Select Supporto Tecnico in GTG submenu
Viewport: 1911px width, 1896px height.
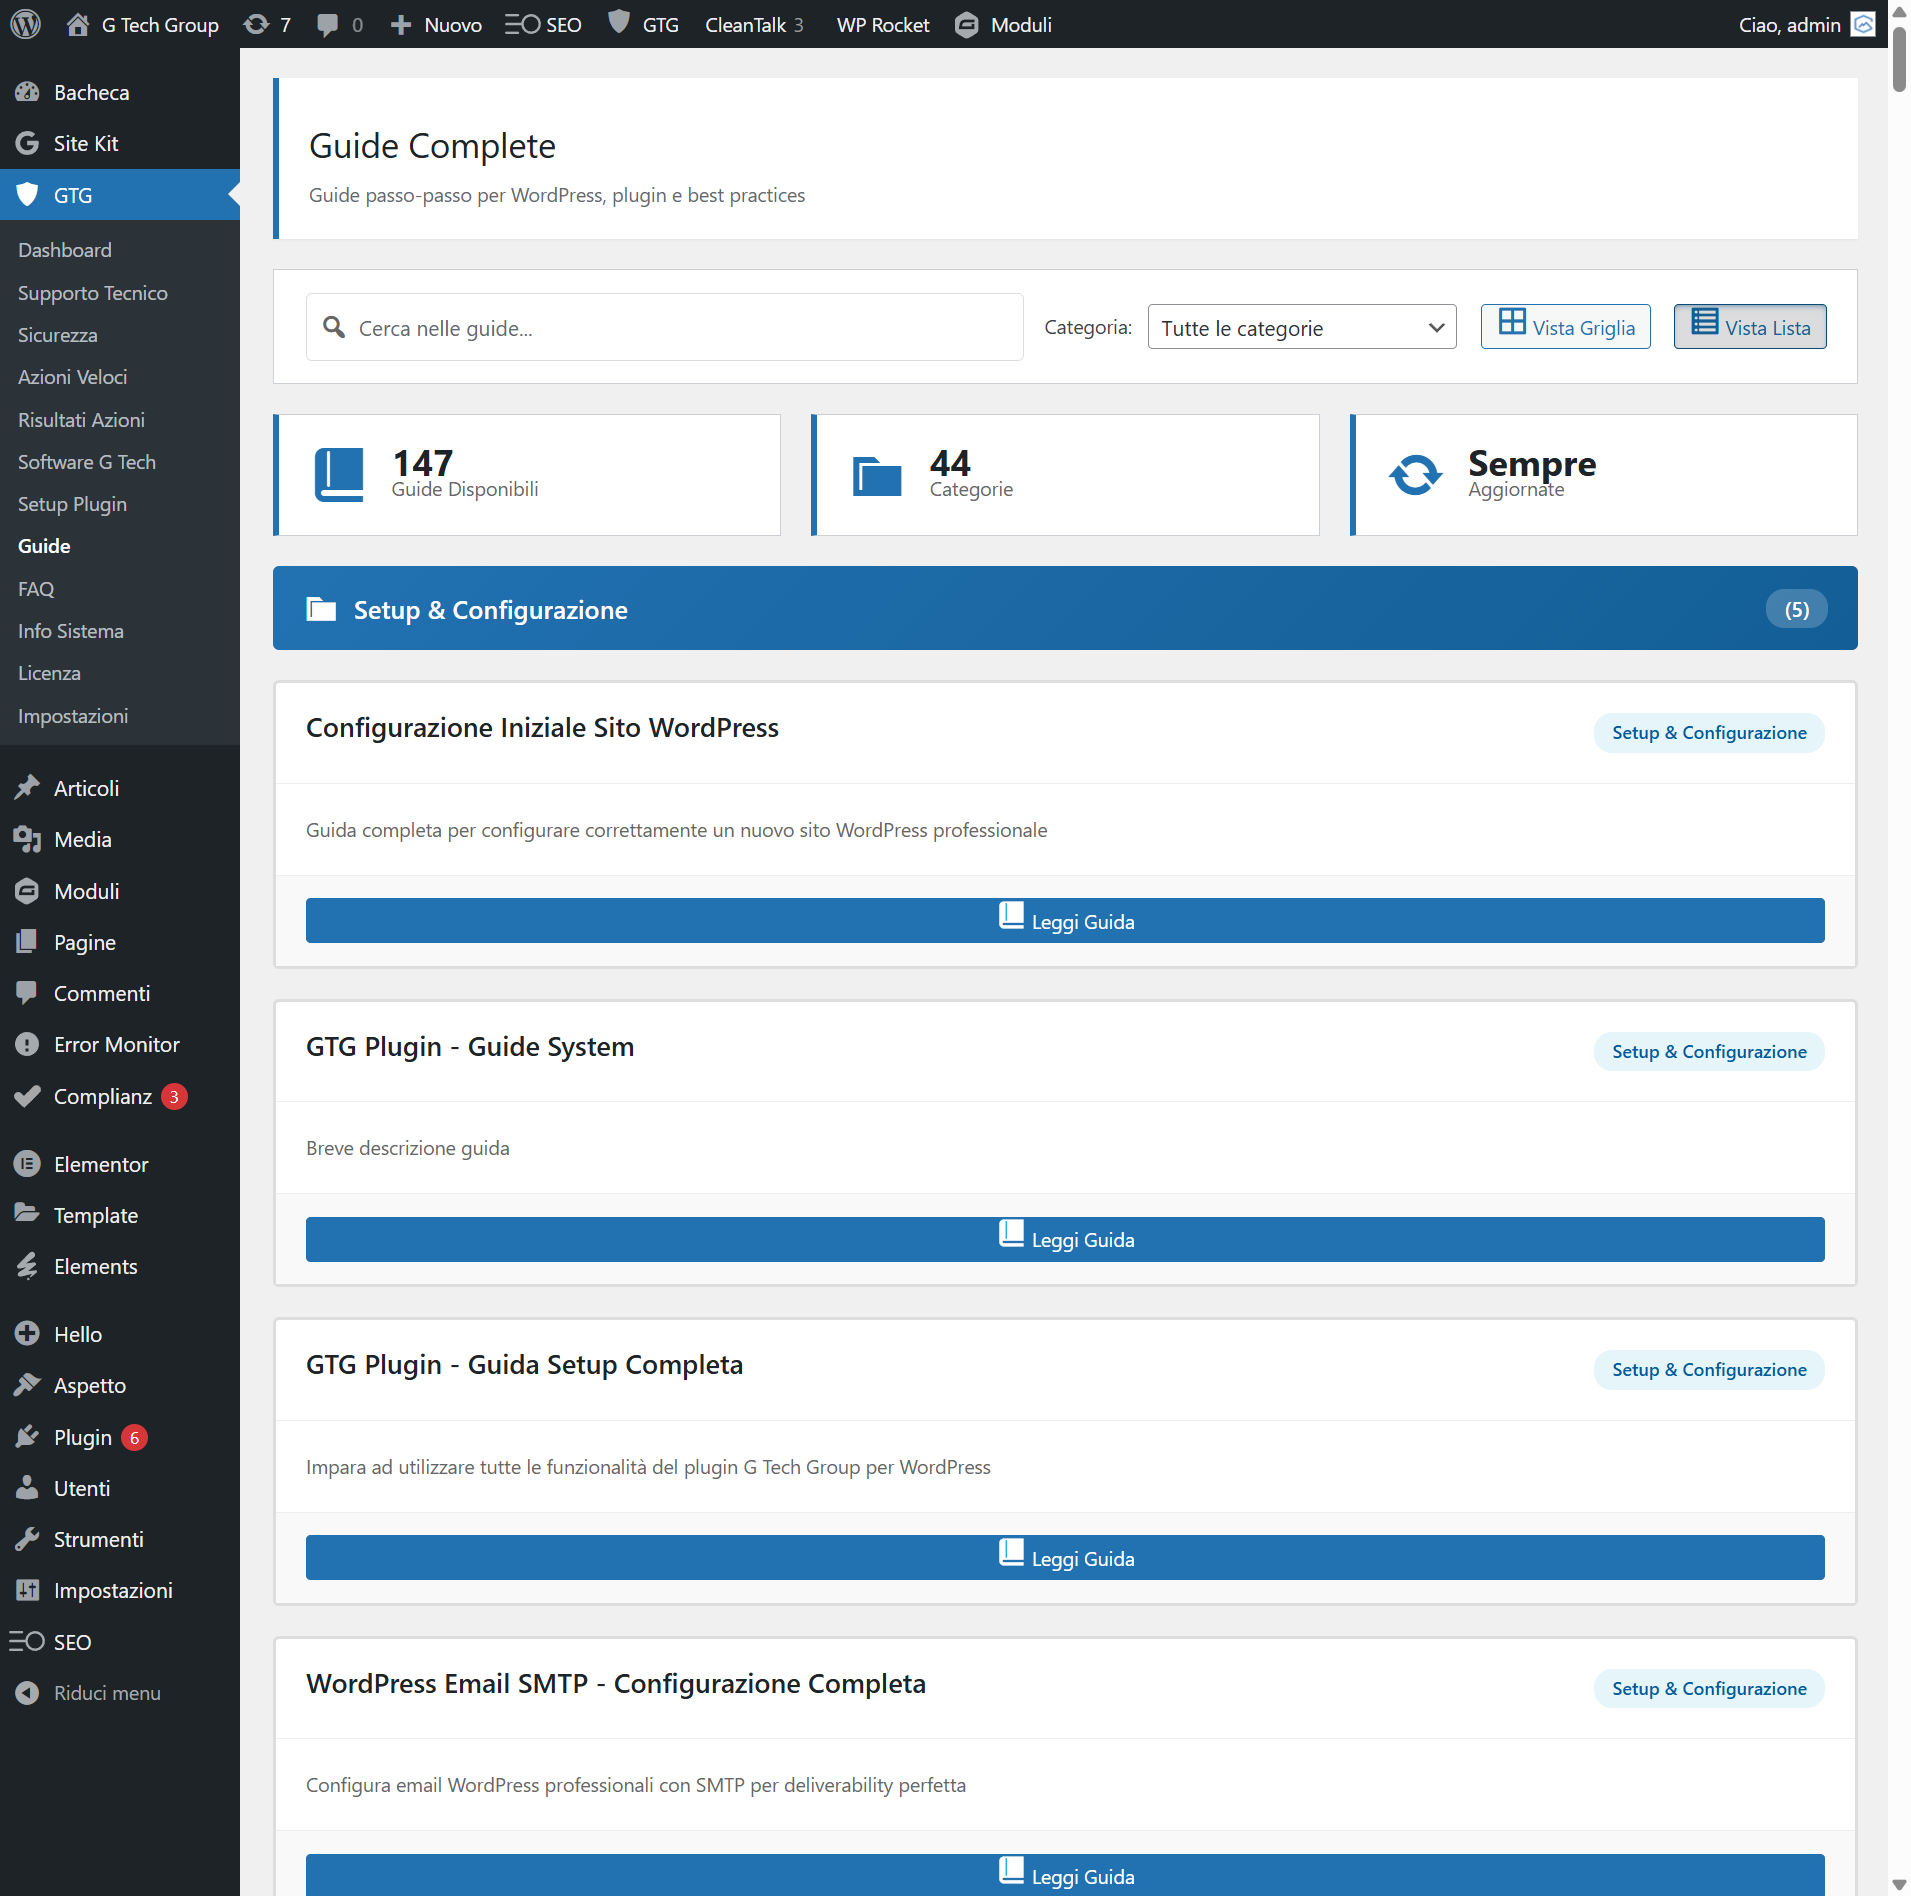pyautogui.click(x=92, y=293)
